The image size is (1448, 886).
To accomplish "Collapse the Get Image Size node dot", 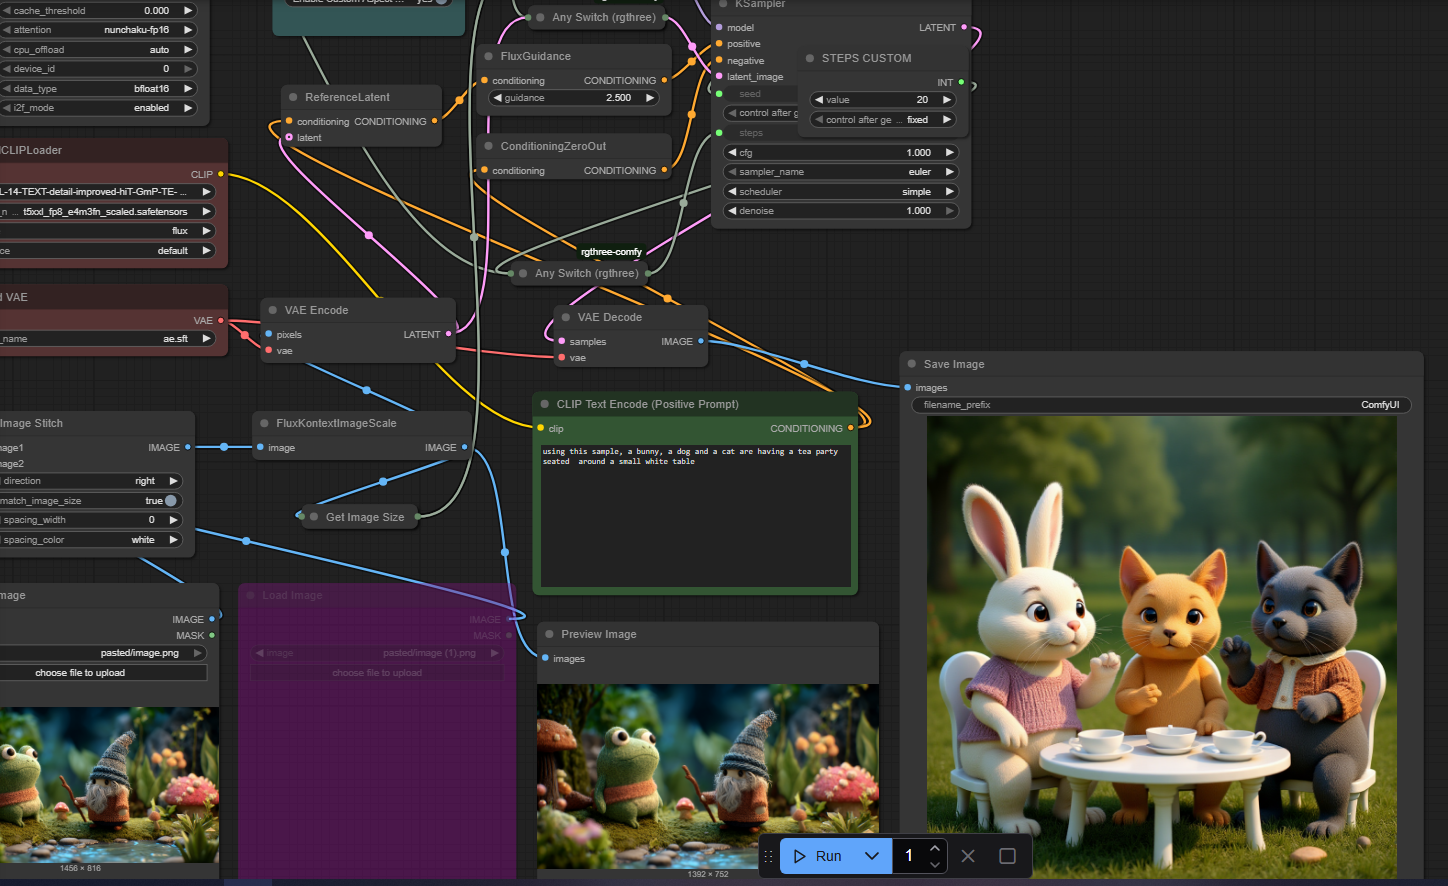I will pyautogui.click(x=314, y=517).
